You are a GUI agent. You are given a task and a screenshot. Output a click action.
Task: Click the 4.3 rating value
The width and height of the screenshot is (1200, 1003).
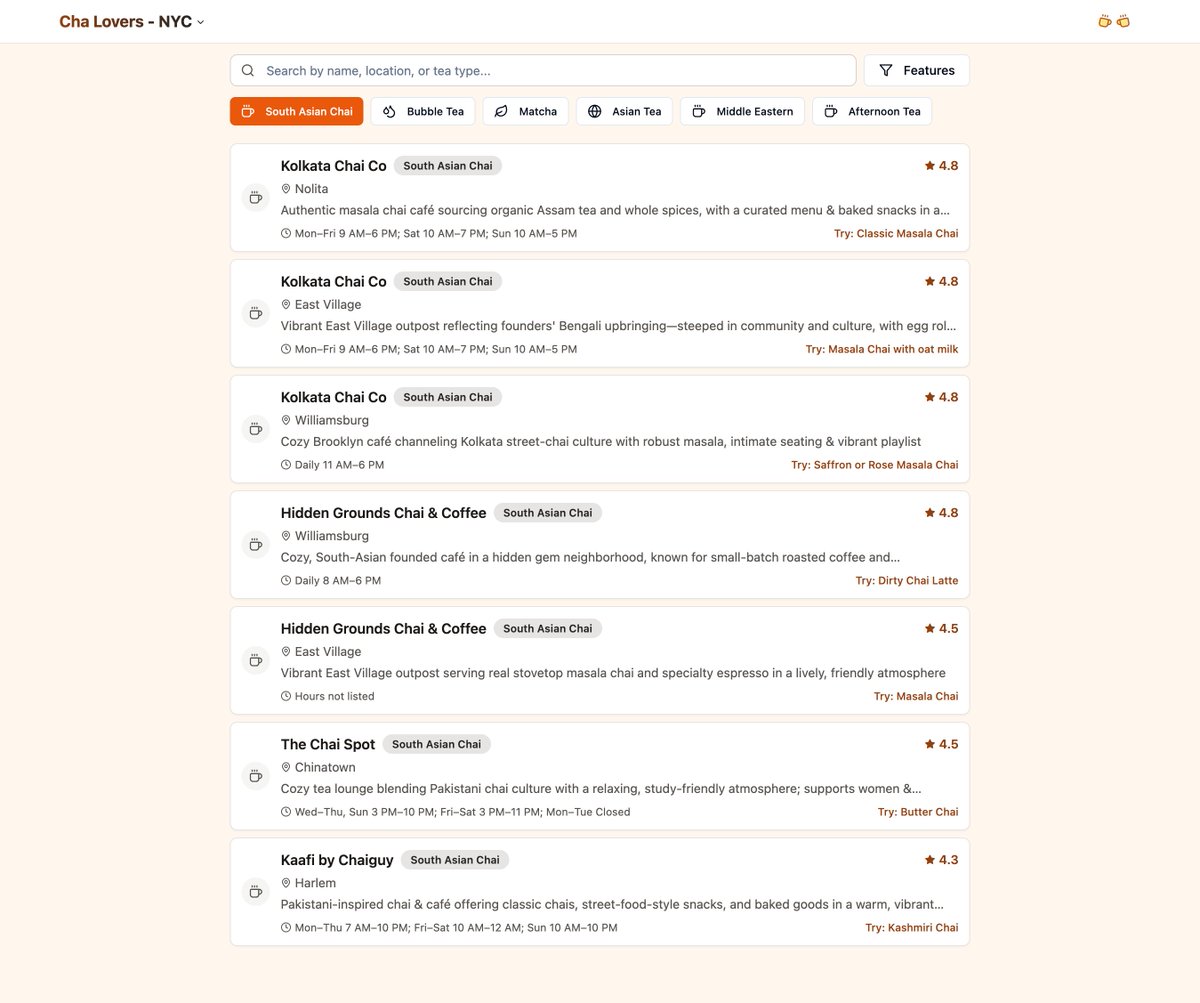pos(948,859)
